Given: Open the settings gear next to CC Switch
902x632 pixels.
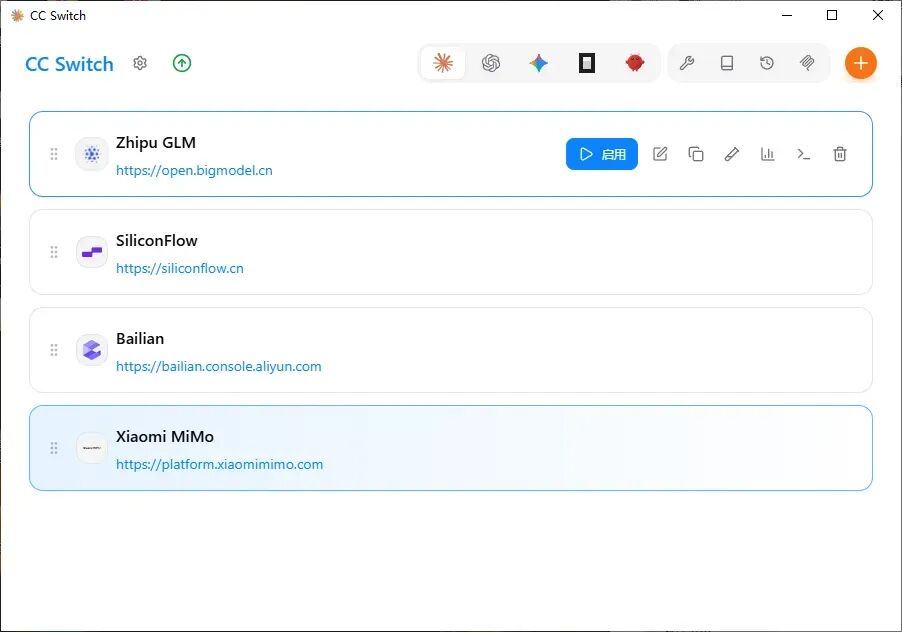Looking at the screenshot, I should click(140, 63).
